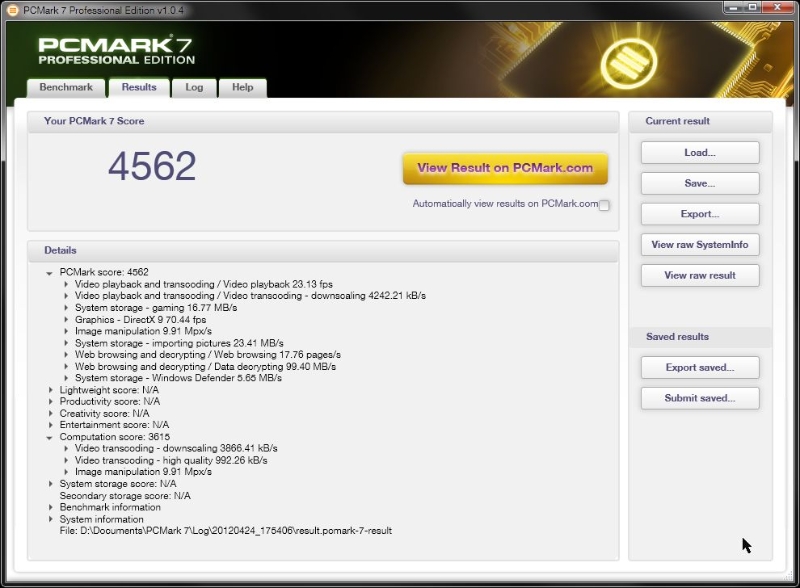800x588 pixels.
Task: Click the Export saved... button
Action: (700, 368)
